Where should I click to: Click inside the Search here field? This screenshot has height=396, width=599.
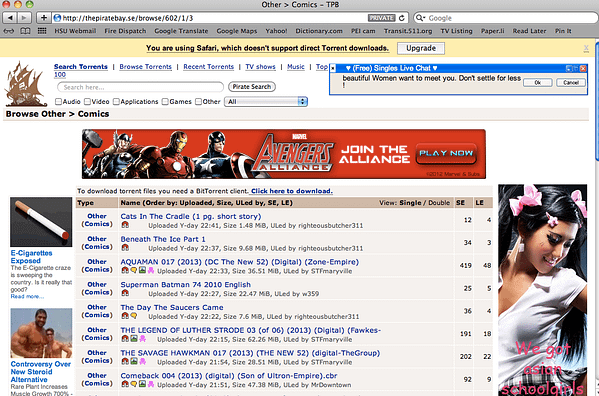pos(140,87)
